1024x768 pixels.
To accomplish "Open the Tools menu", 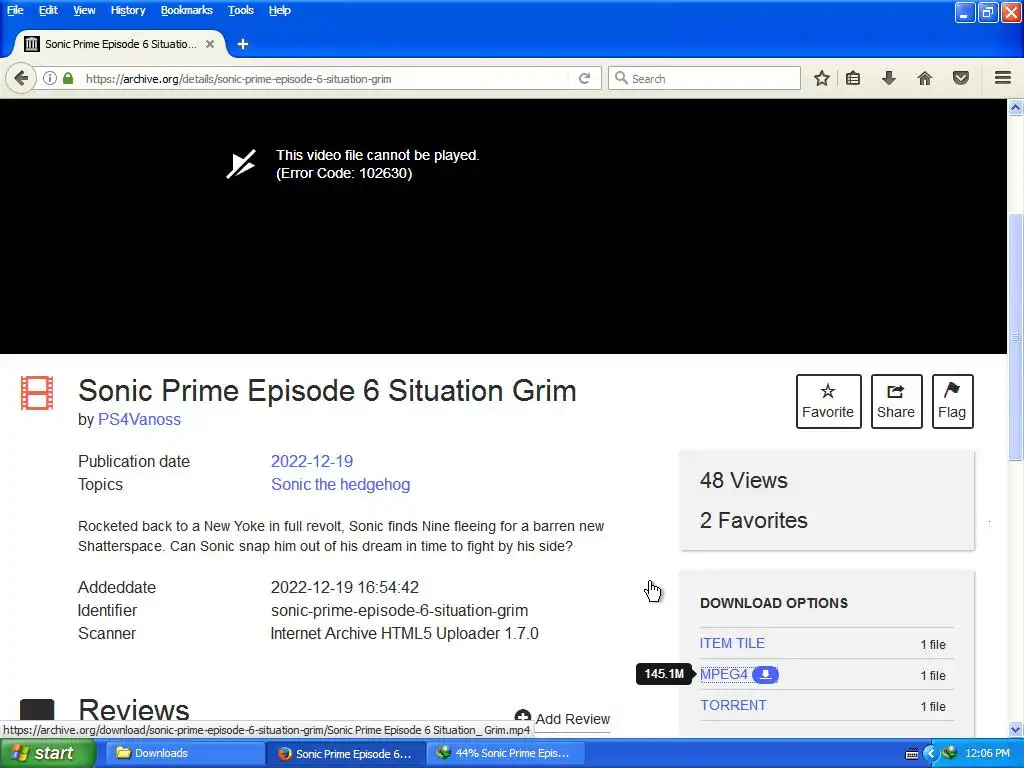I will (x=240, y=10).
